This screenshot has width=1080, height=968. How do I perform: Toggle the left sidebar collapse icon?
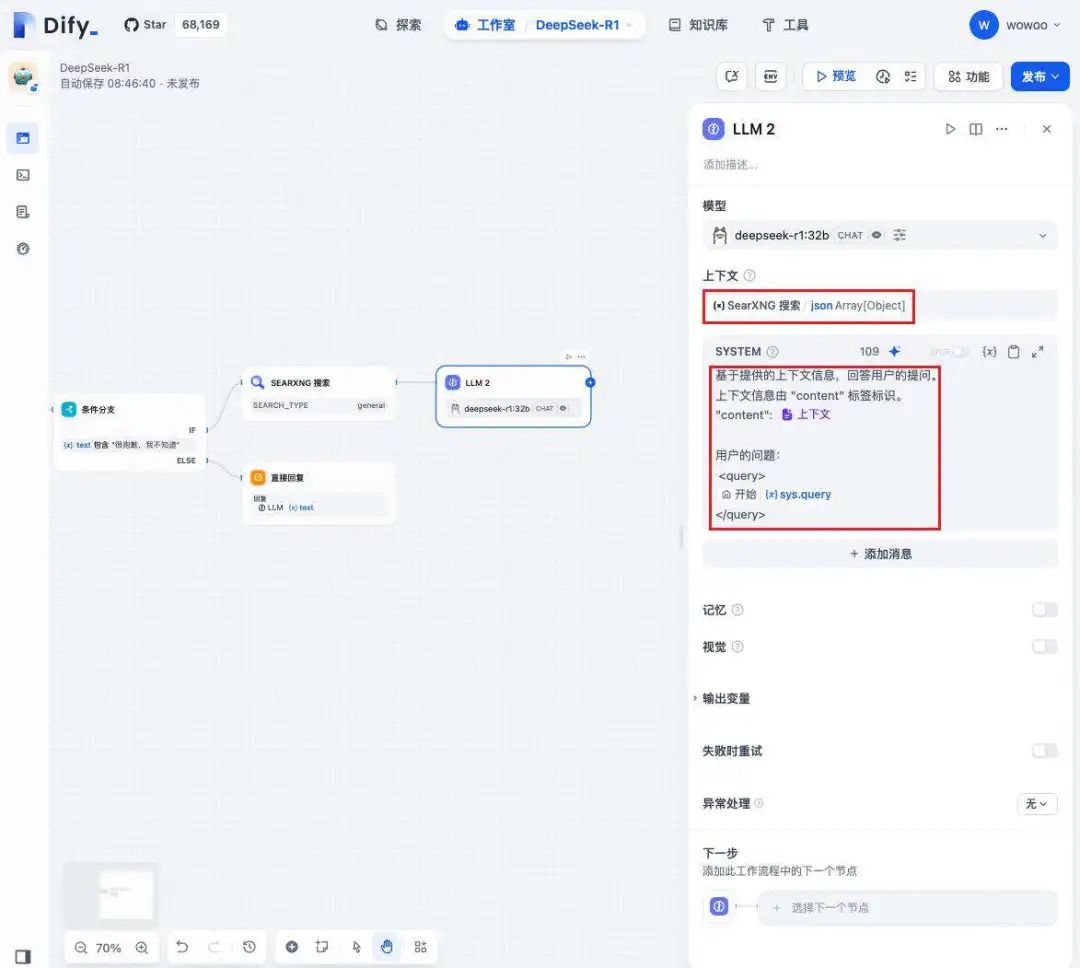[23, 956]
